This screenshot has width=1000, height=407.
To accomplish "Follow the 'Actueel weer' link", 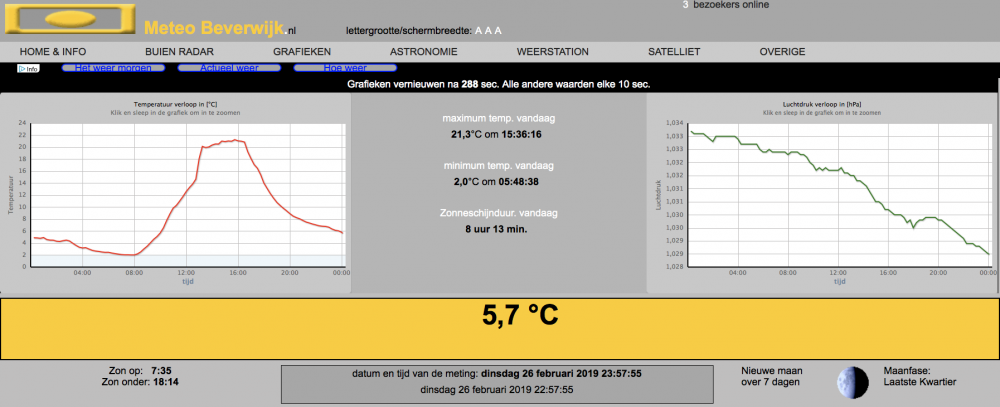I will pos(230,68).
